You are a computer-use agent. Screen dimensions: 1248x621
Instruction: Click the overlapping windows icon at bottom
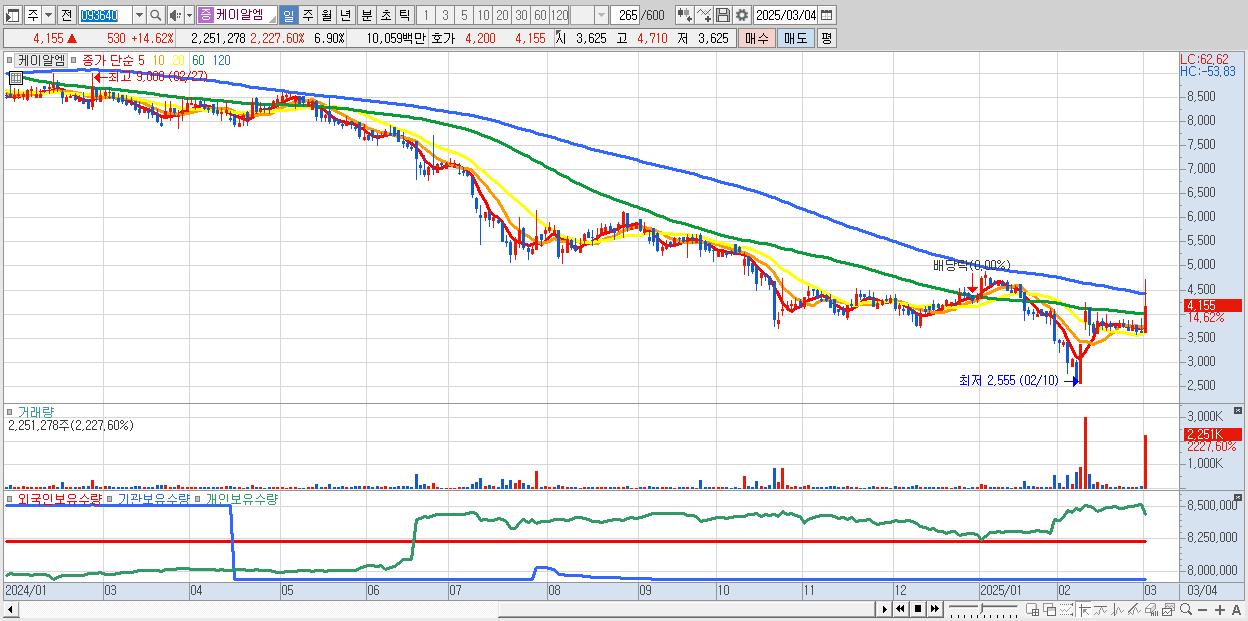(1050, 609)
